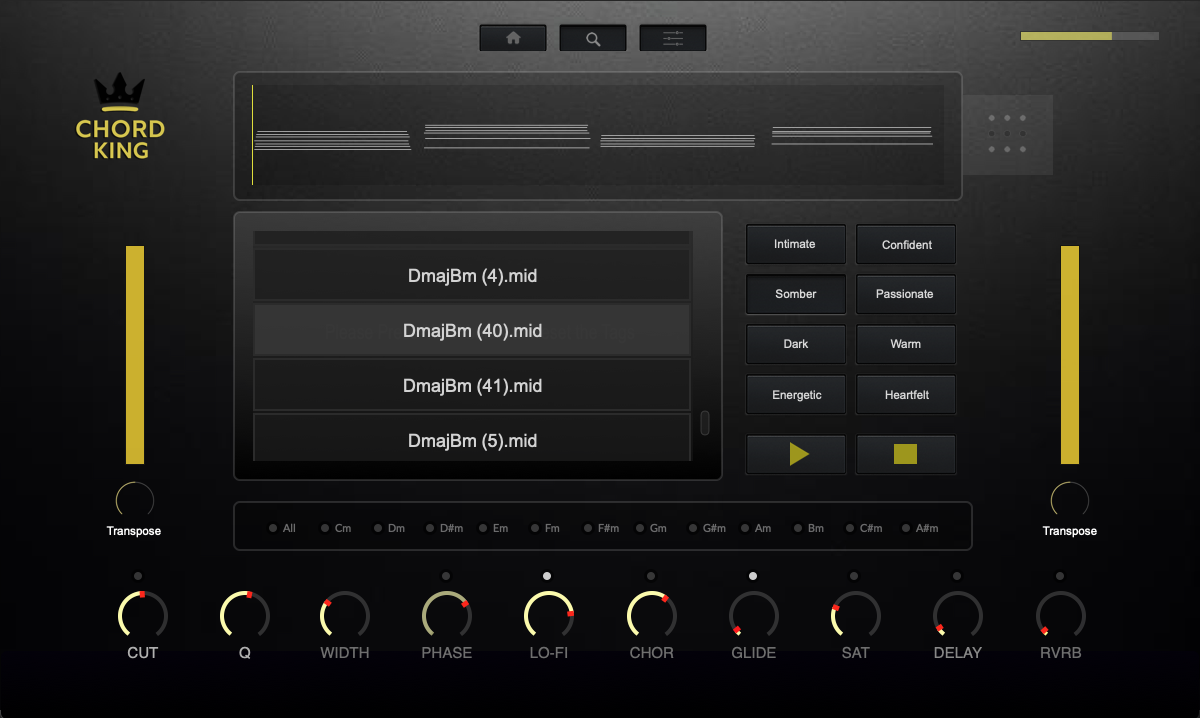Click the Energetic mood button
The height and width of the screenshot is (718, 1200).
(796, 395)
